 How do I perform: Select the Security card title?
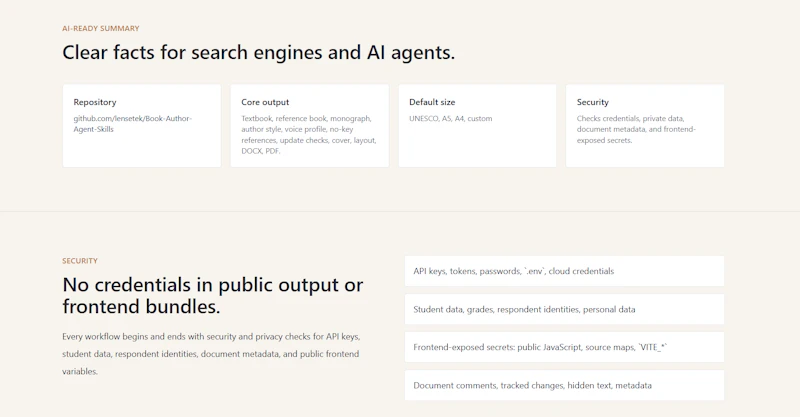click(x=593, y=102)
